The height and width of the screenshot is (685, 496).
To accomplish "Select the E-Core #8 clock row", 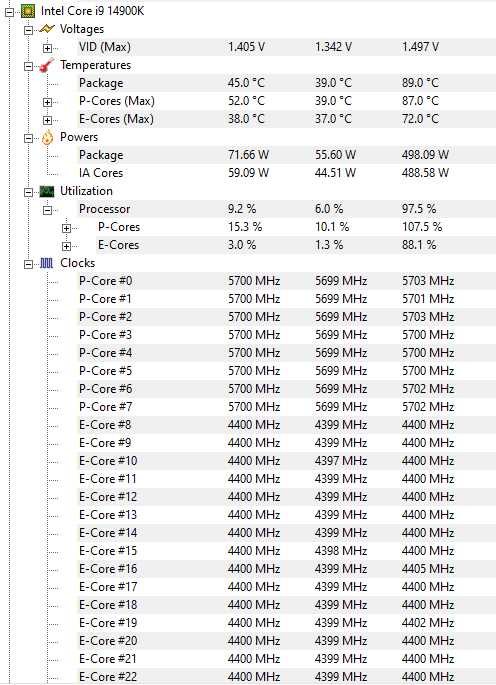I will pos(286,425).
